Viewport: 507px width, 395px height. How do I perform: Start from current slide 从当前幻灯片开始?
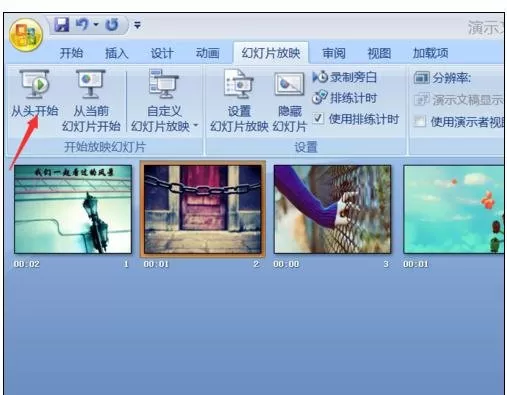(x=91, y=101)
